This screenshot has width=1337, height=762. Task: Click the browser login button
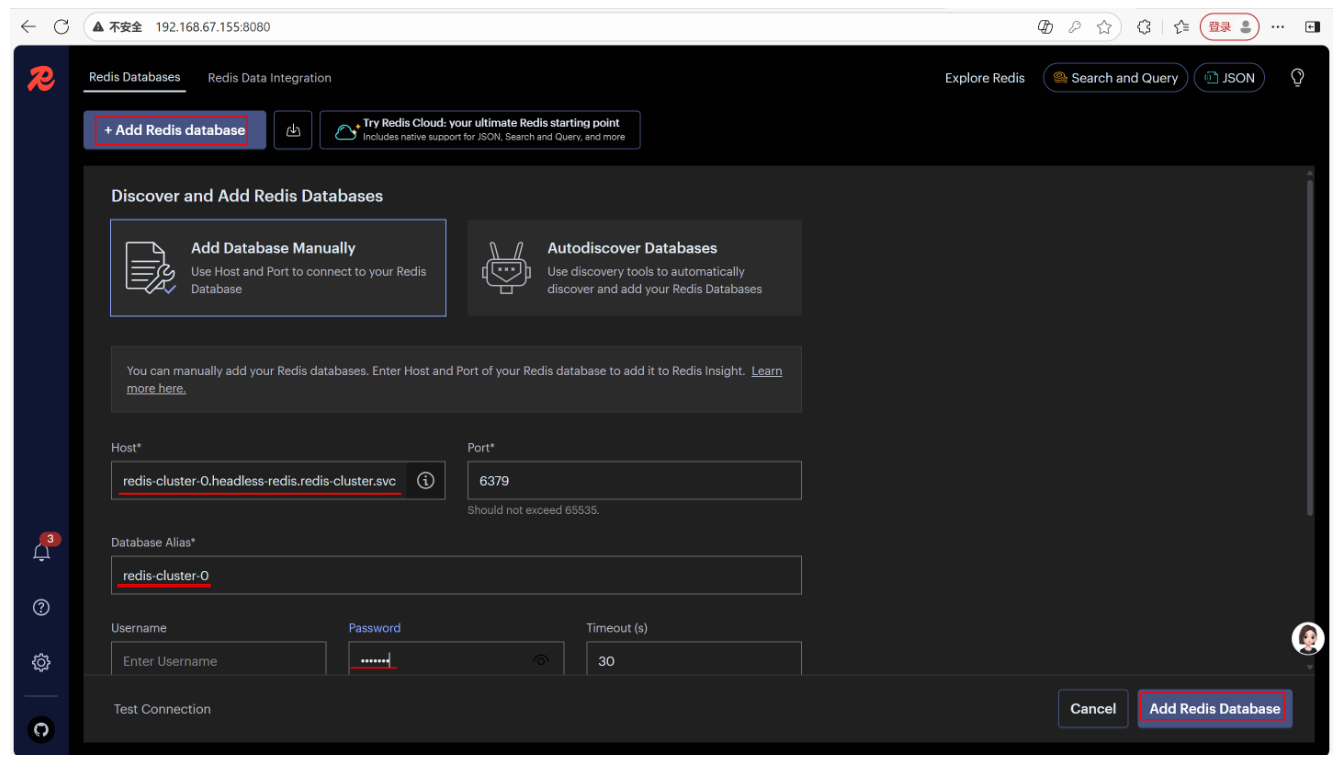point(1229,27)
